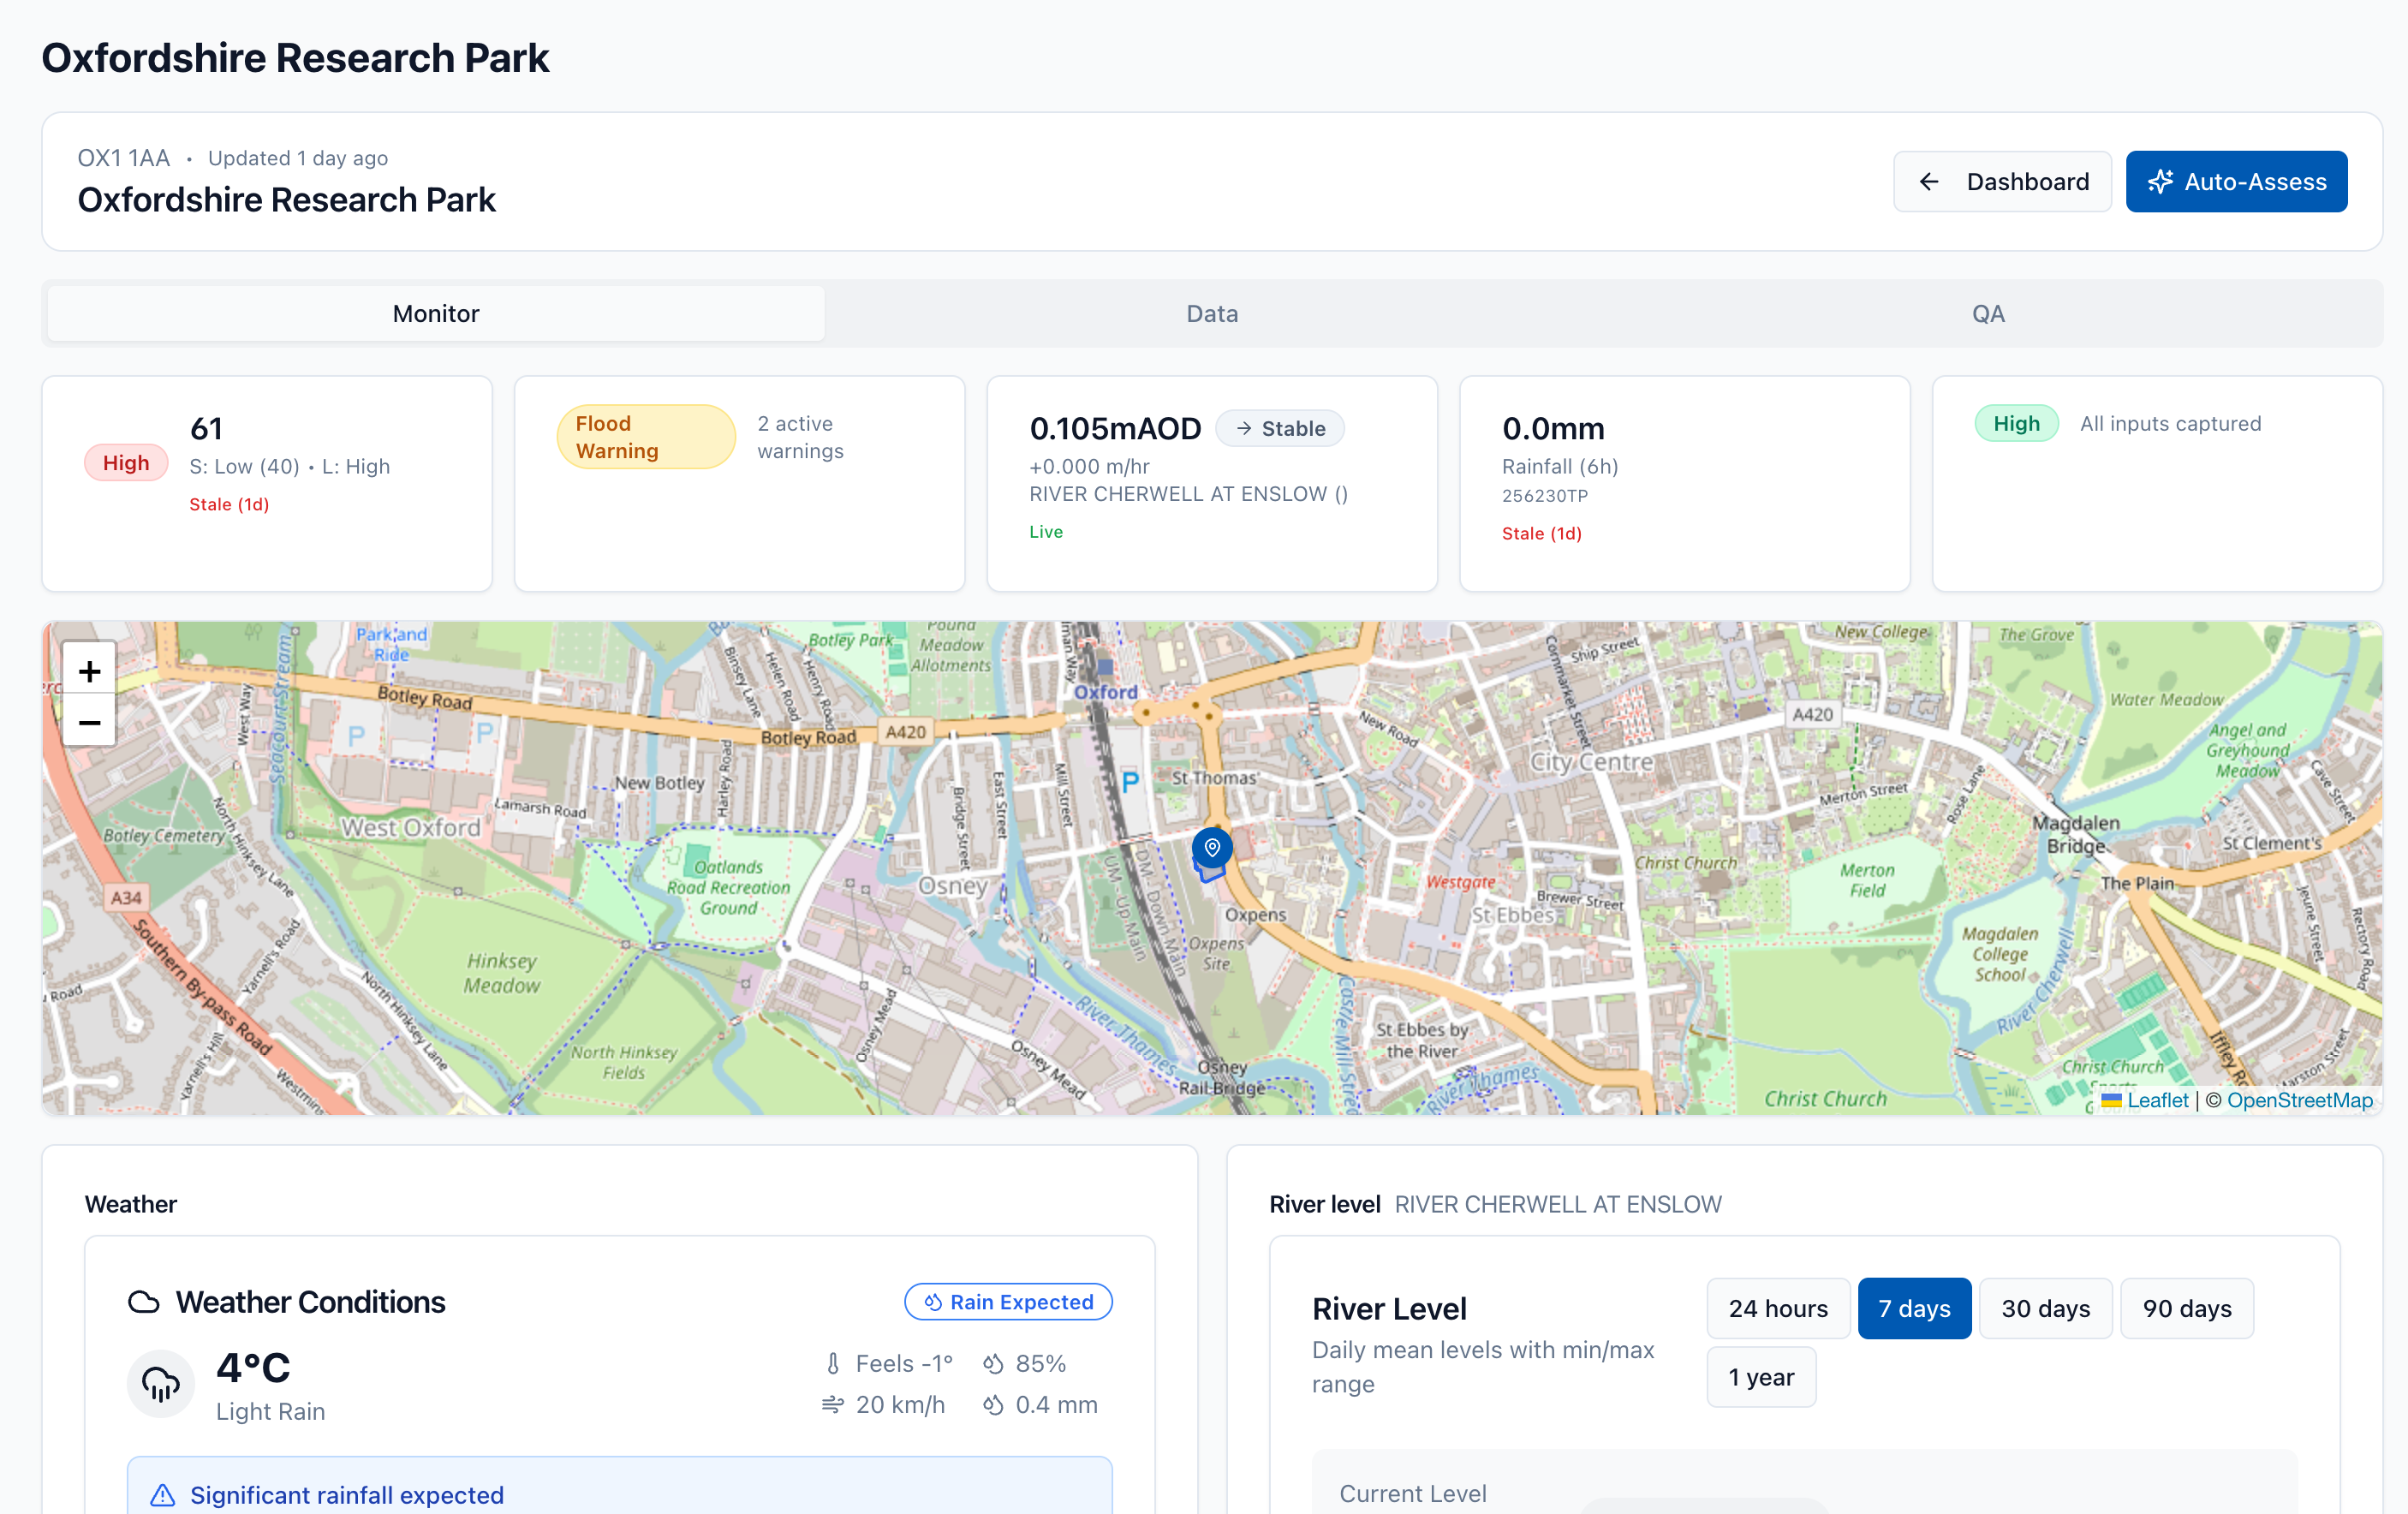The image size is (2408, 1514).
Task: Click the back arrow icon in Dashboard button
Action: tap(1929, 182)
